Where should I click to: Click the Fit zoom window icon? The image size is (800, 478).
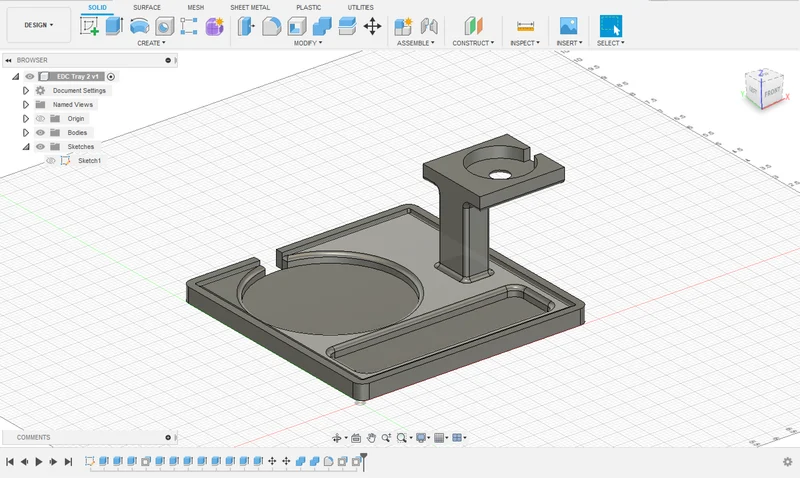click(x=402, y=438)
